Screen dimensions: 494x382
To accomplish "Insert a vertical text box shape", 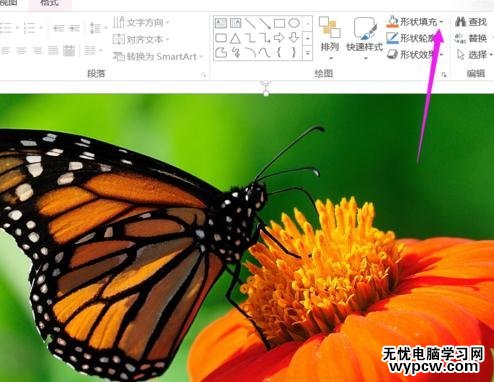I will pos(235,23).
